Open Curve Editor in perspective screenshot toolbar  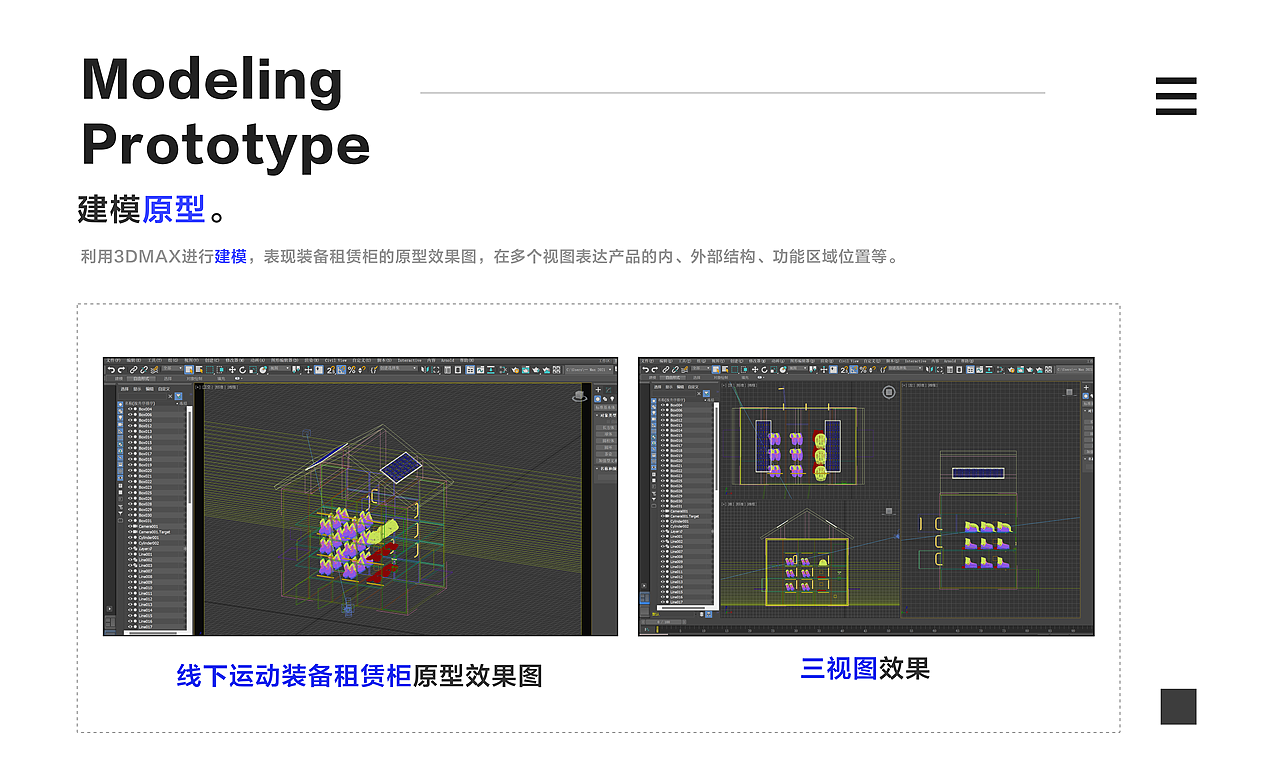[x=480, y=370]
